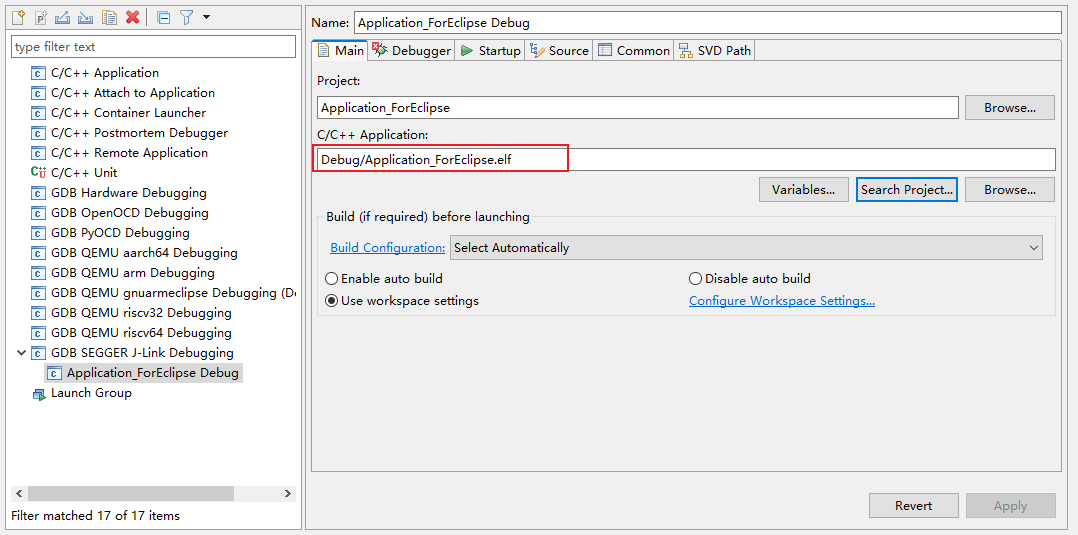Click the Collapse All icon
Viewport: 1078px width, 535px height.
pyautogui.click(x=163, y=17)
